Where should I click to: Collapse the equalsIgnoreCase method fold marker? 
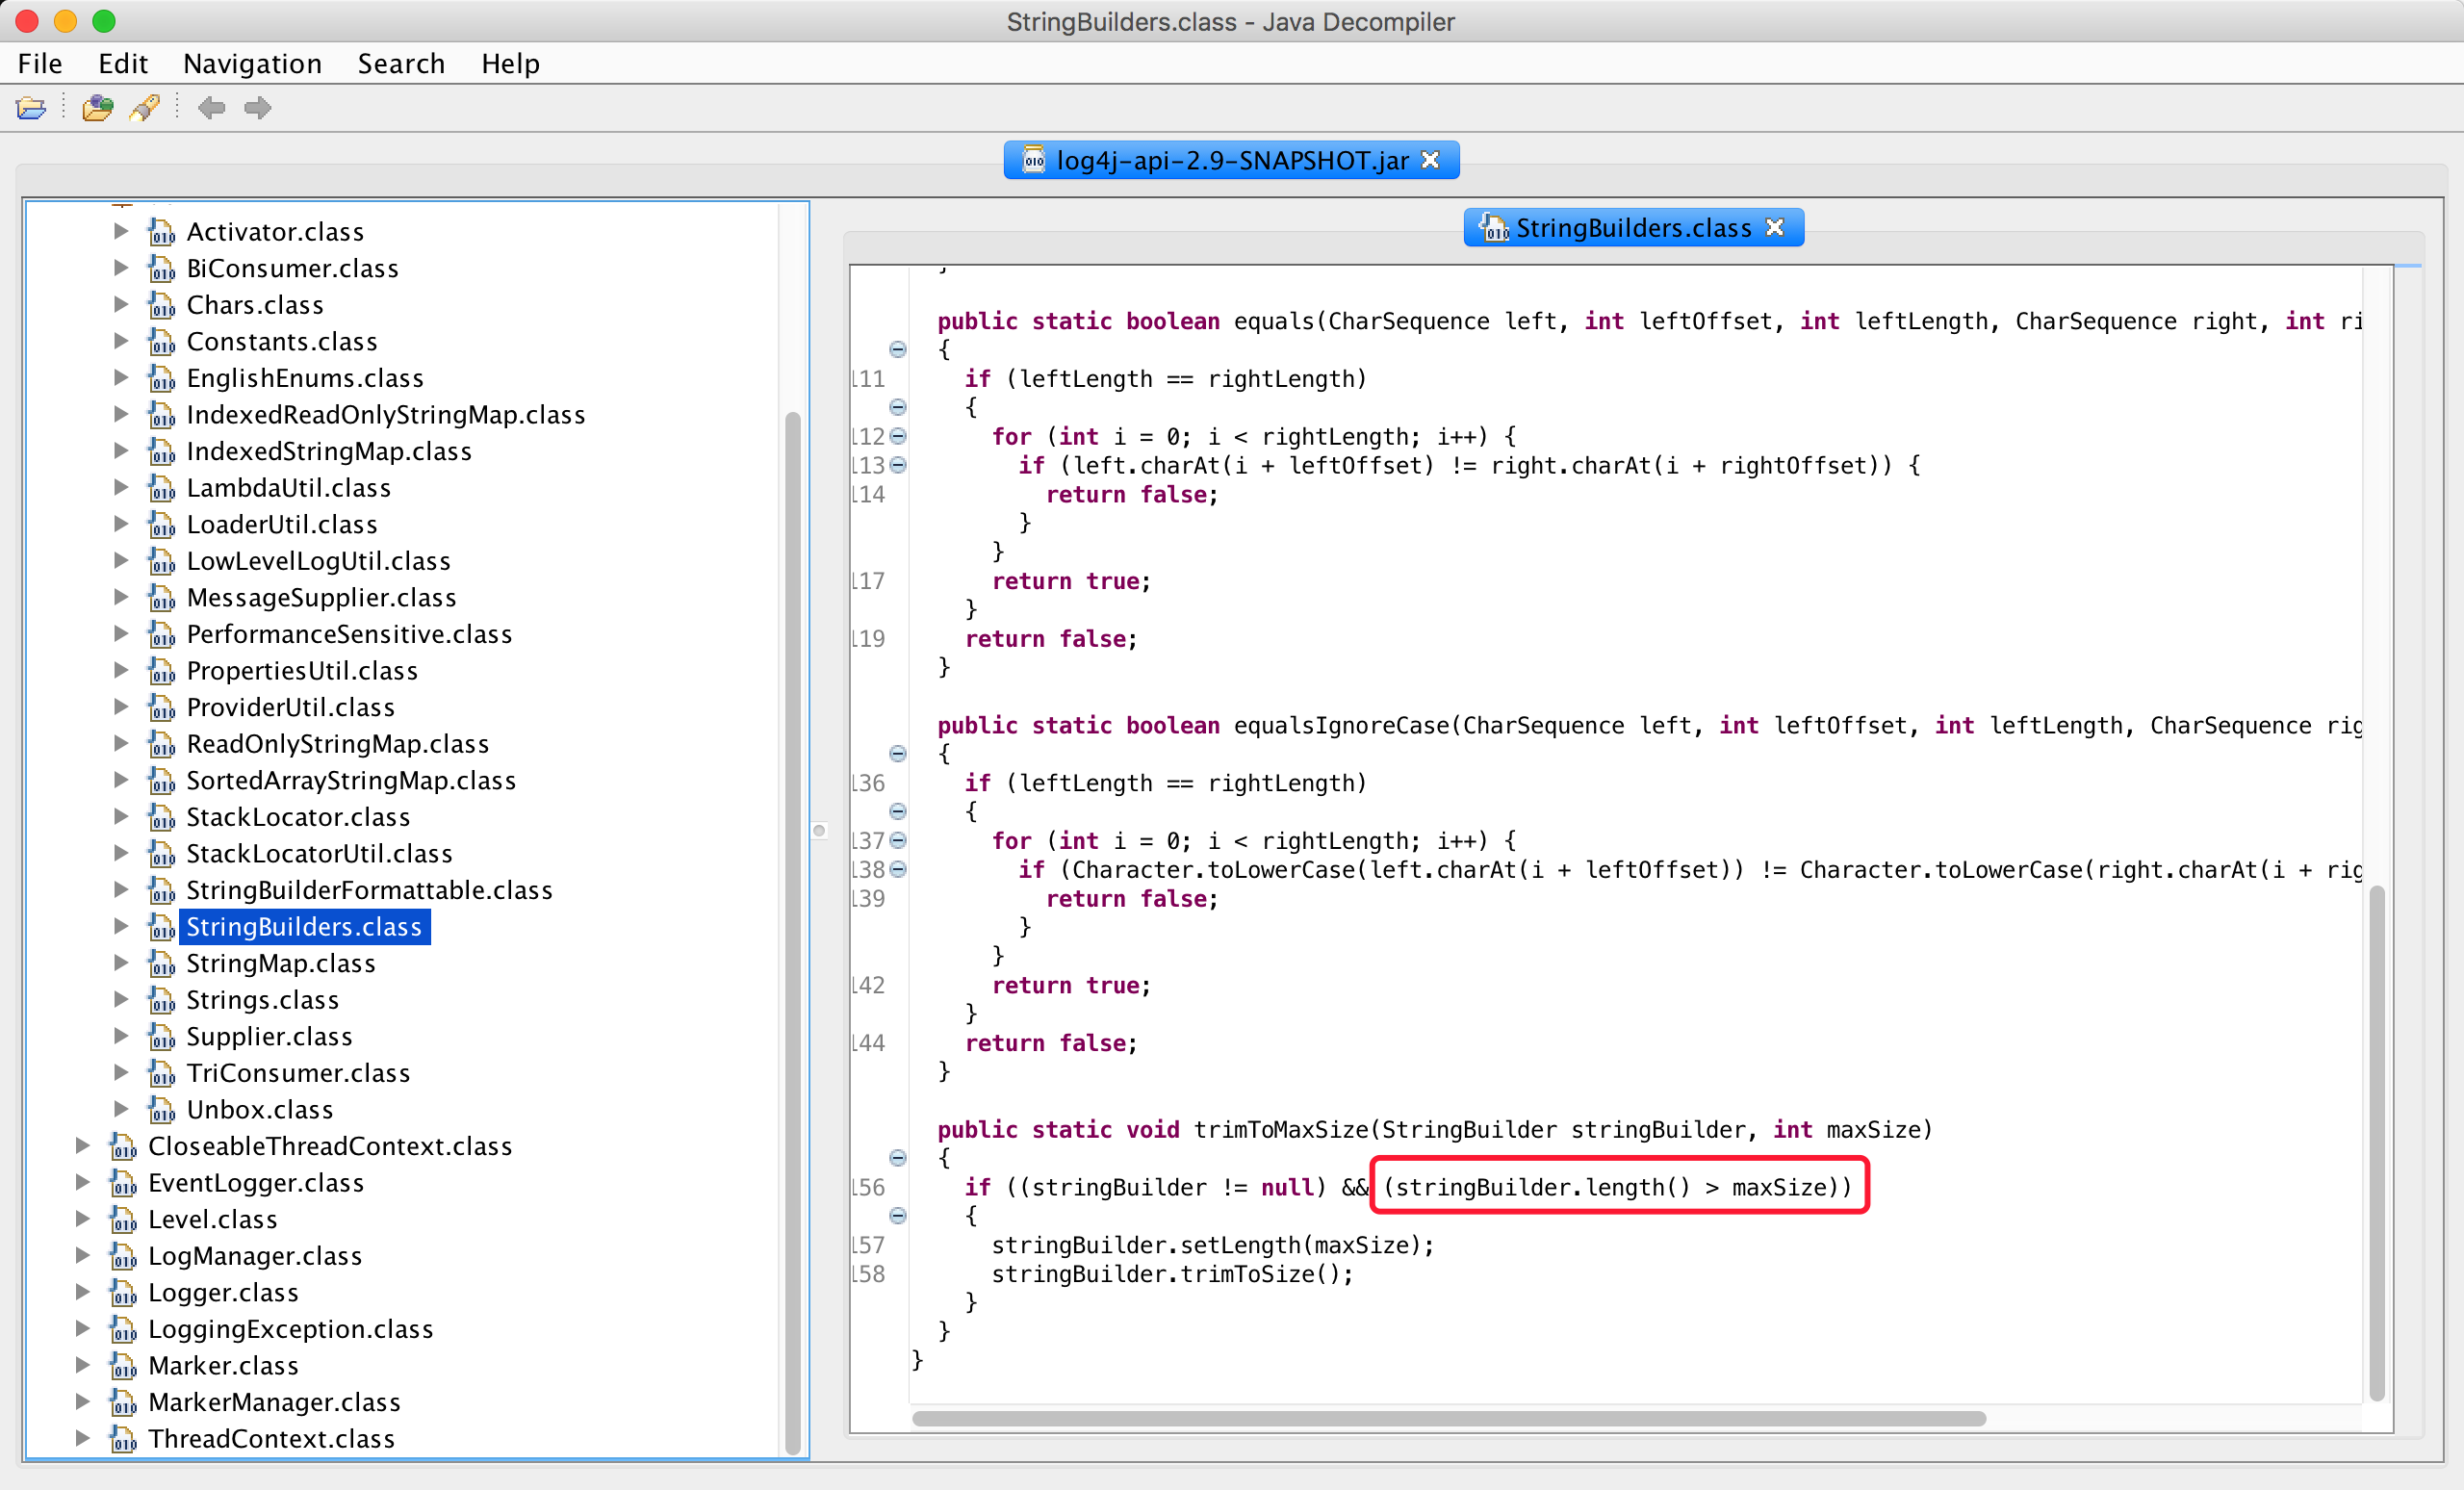tap(898, 754)
